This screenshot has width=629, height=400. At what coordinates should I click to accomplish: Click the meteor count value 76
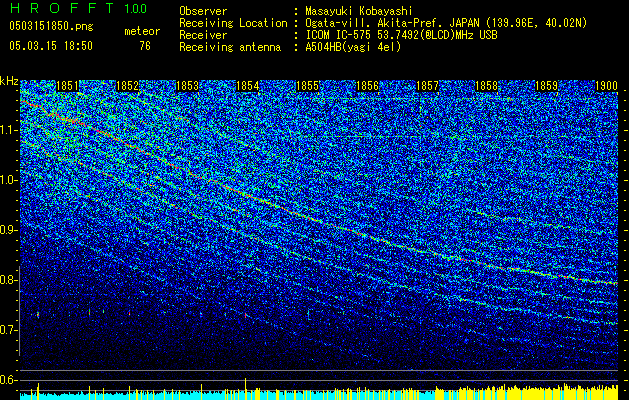click(145, 46)
